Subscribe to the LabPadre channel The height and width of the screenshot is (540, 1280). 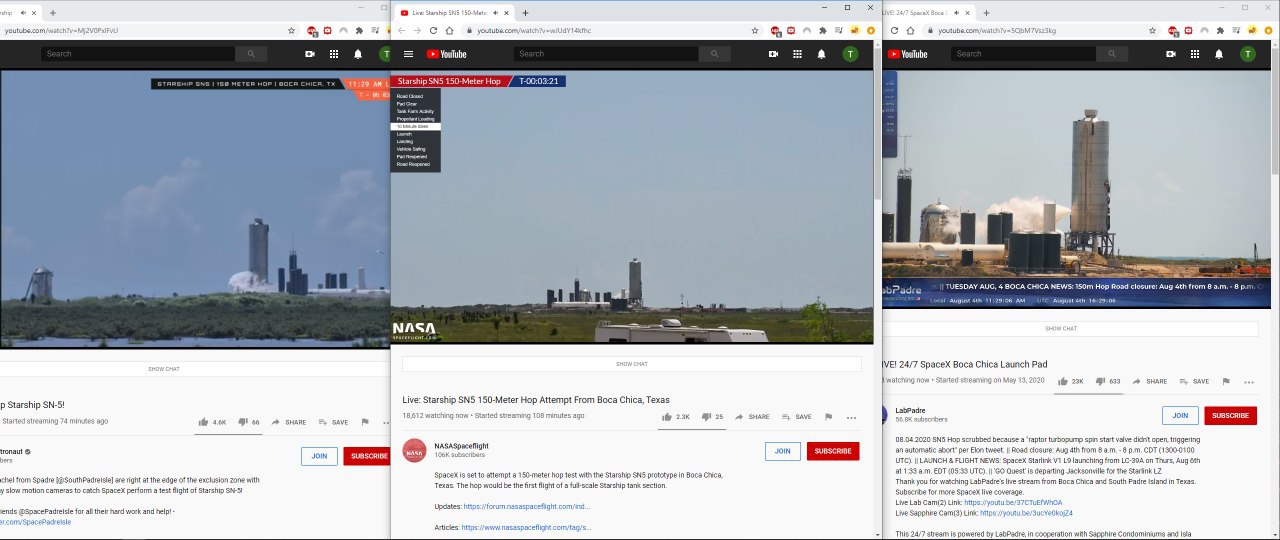click(1230, 416)
